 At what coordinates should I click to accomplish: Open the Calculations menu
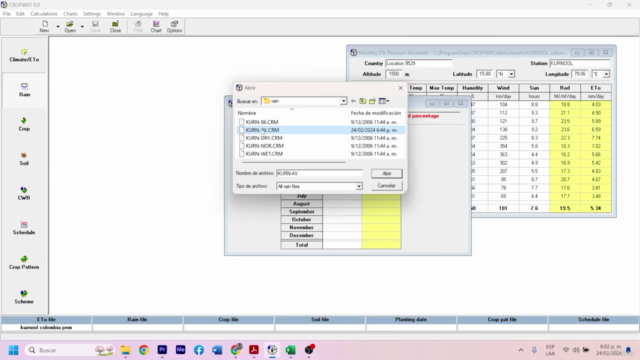click(44, 14)
